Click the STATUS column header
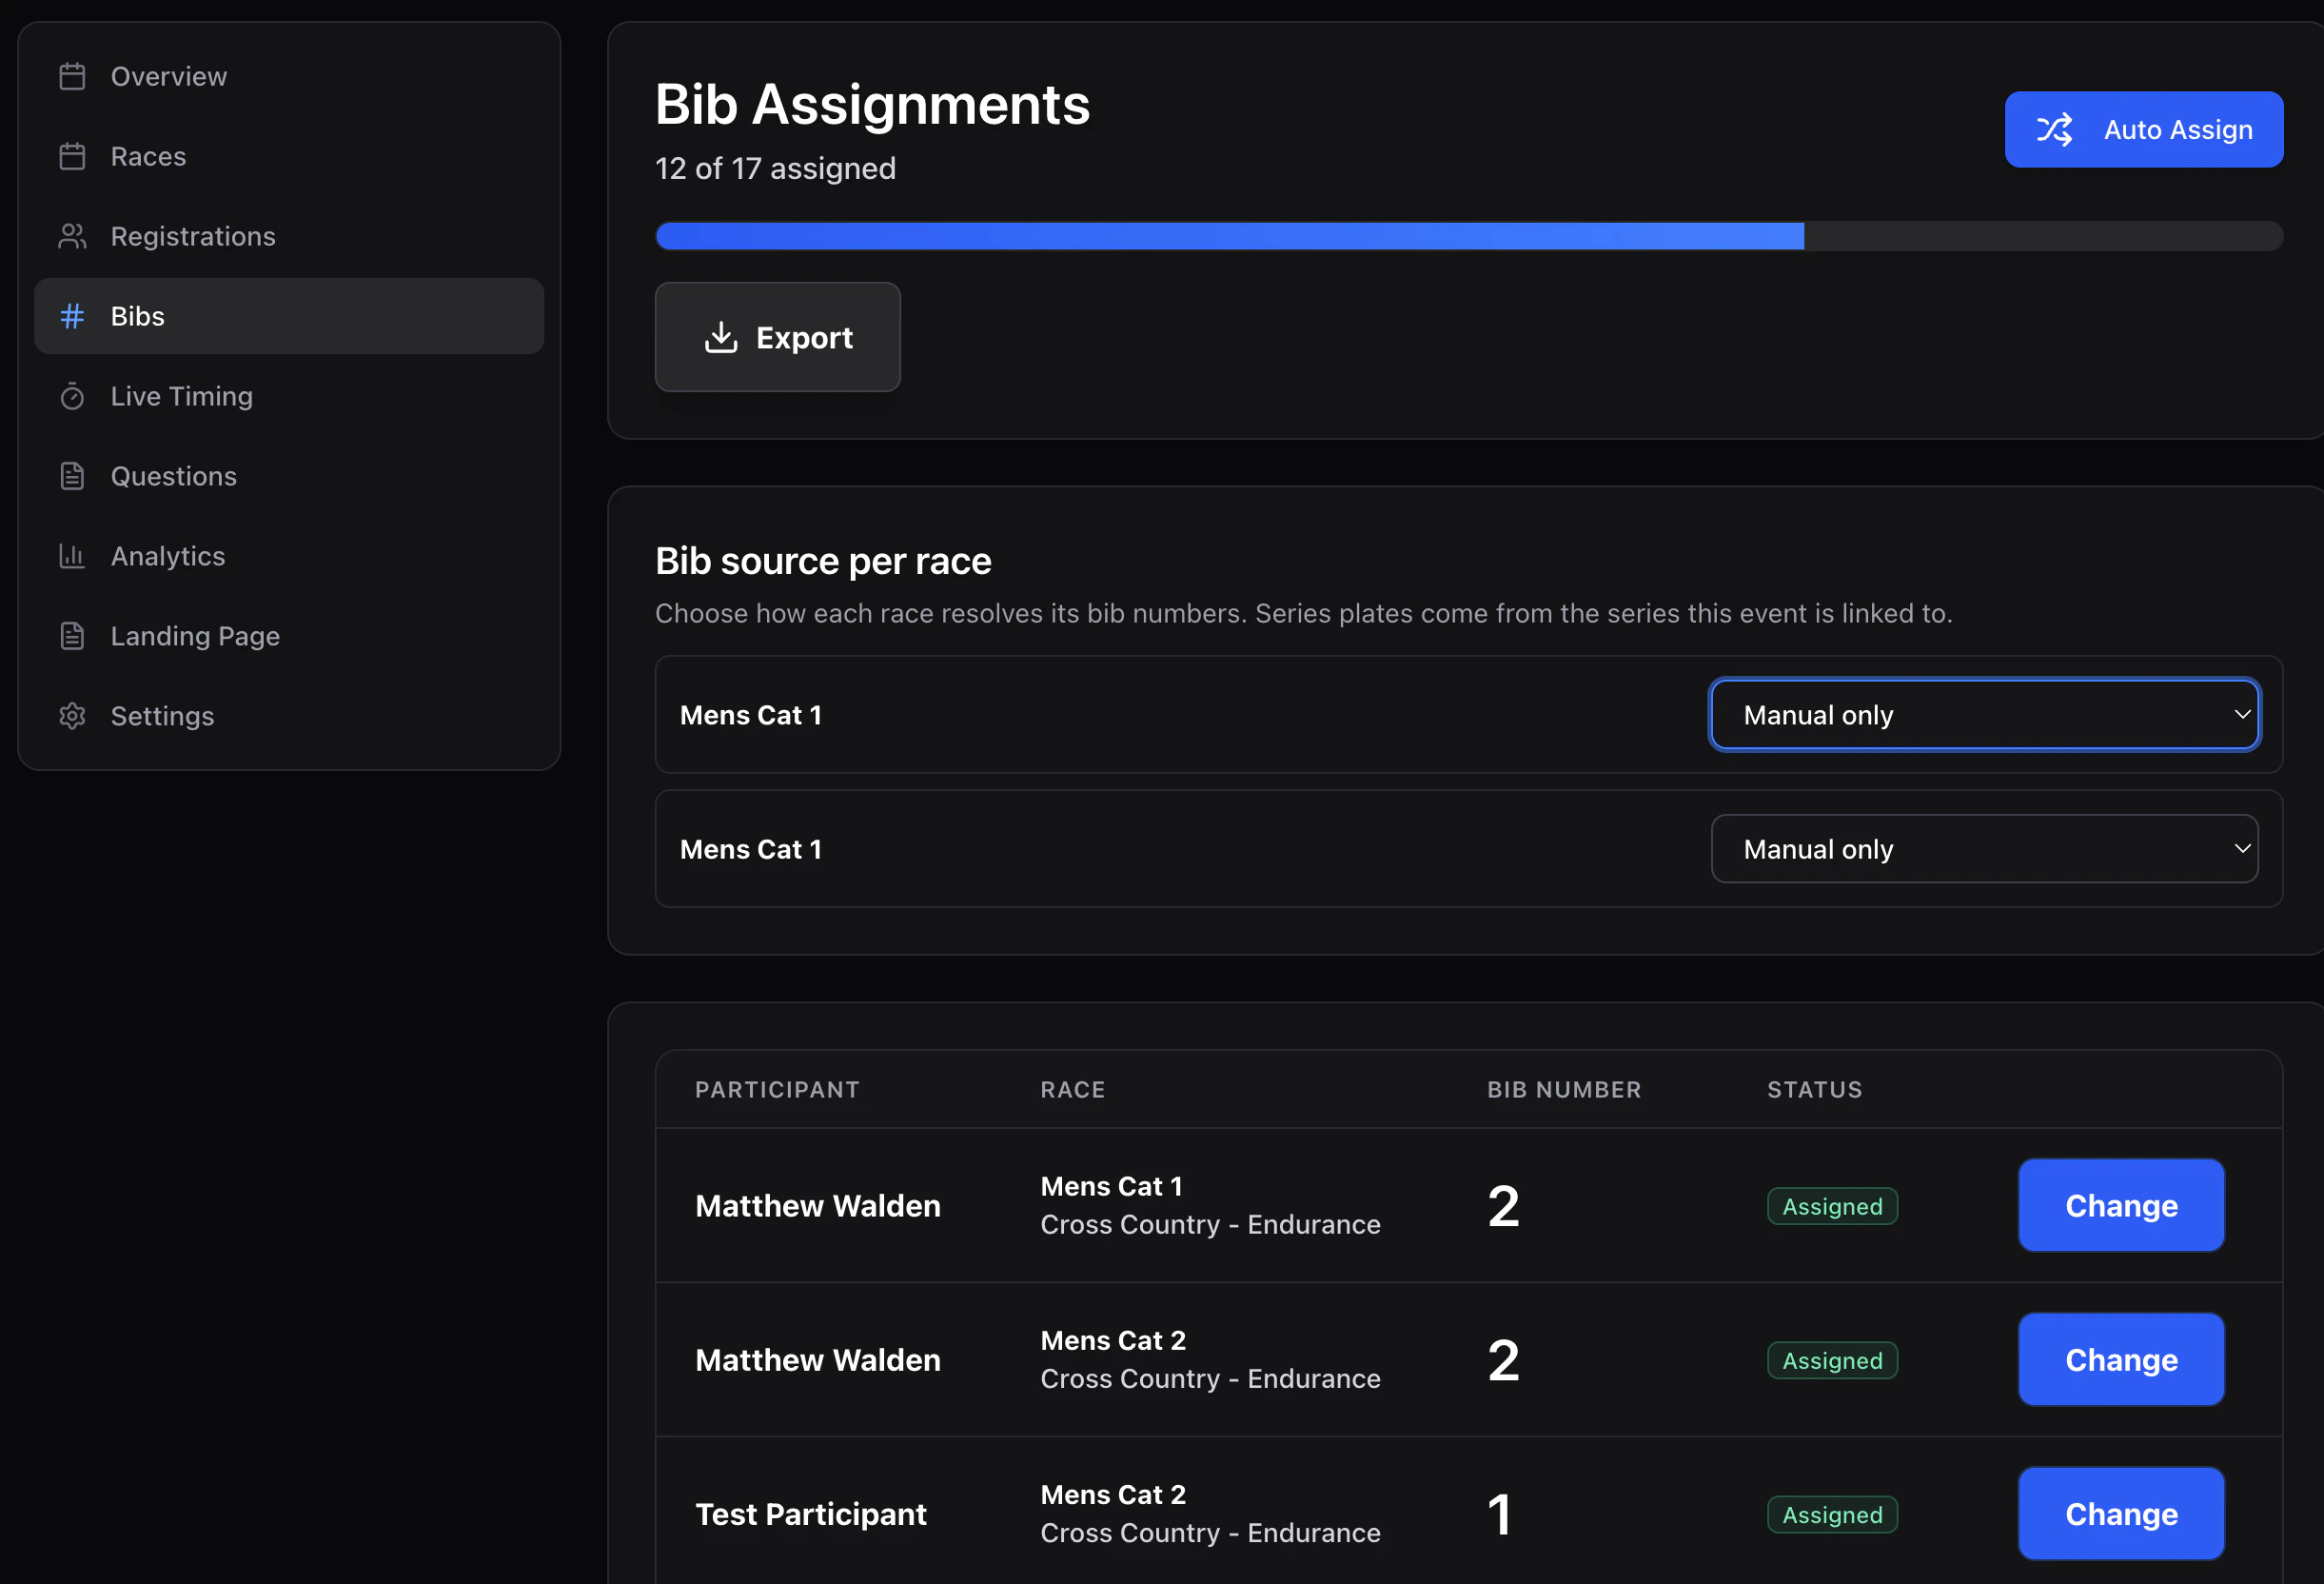Image resolution: width=2324 pixels, height=1584 pixels. (1814, 1090)
